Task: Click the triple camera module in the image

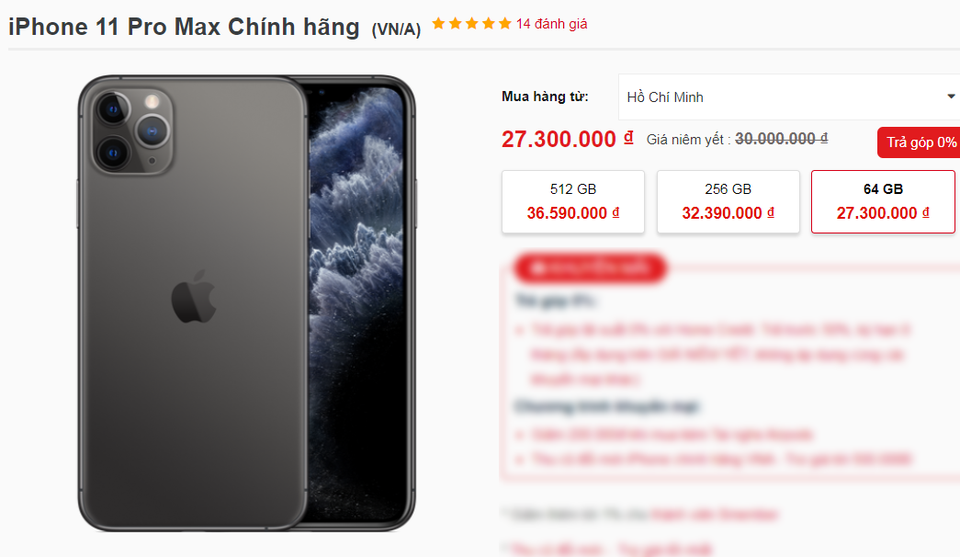Action: point(132,131)
